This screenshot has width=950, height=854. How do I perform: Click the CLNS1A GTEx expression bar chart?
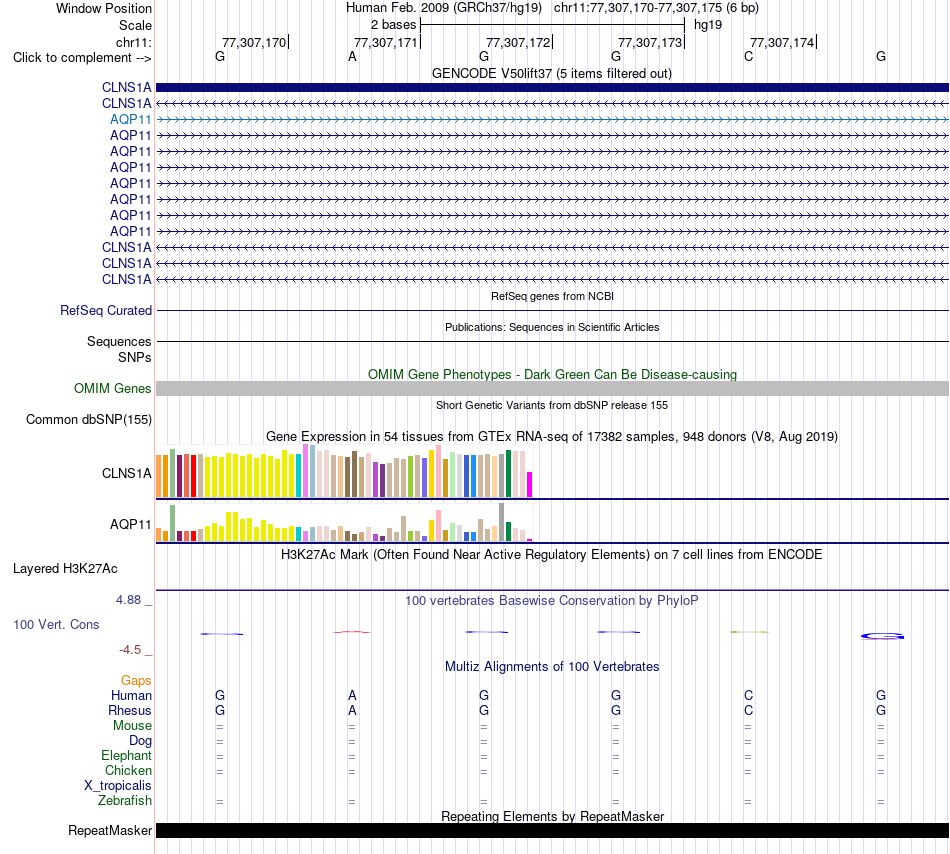click(344, 471)
